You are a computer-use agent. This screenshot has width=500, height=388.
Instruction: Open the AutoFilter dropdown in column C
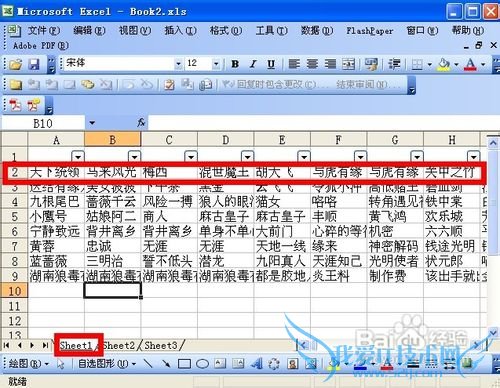[x=191, y=156]
